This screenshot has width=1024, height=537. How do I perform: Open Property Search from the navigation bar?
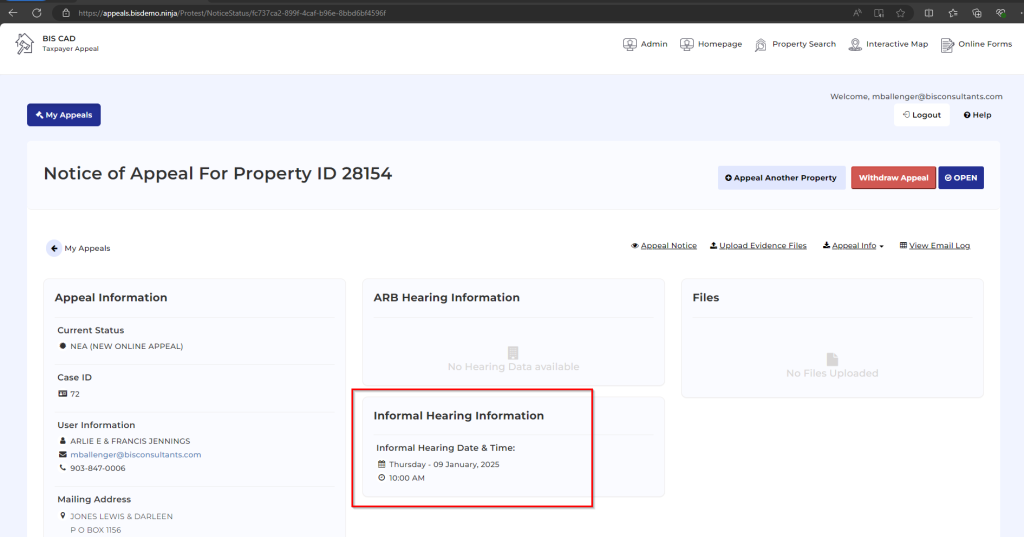tap(795, 44)
